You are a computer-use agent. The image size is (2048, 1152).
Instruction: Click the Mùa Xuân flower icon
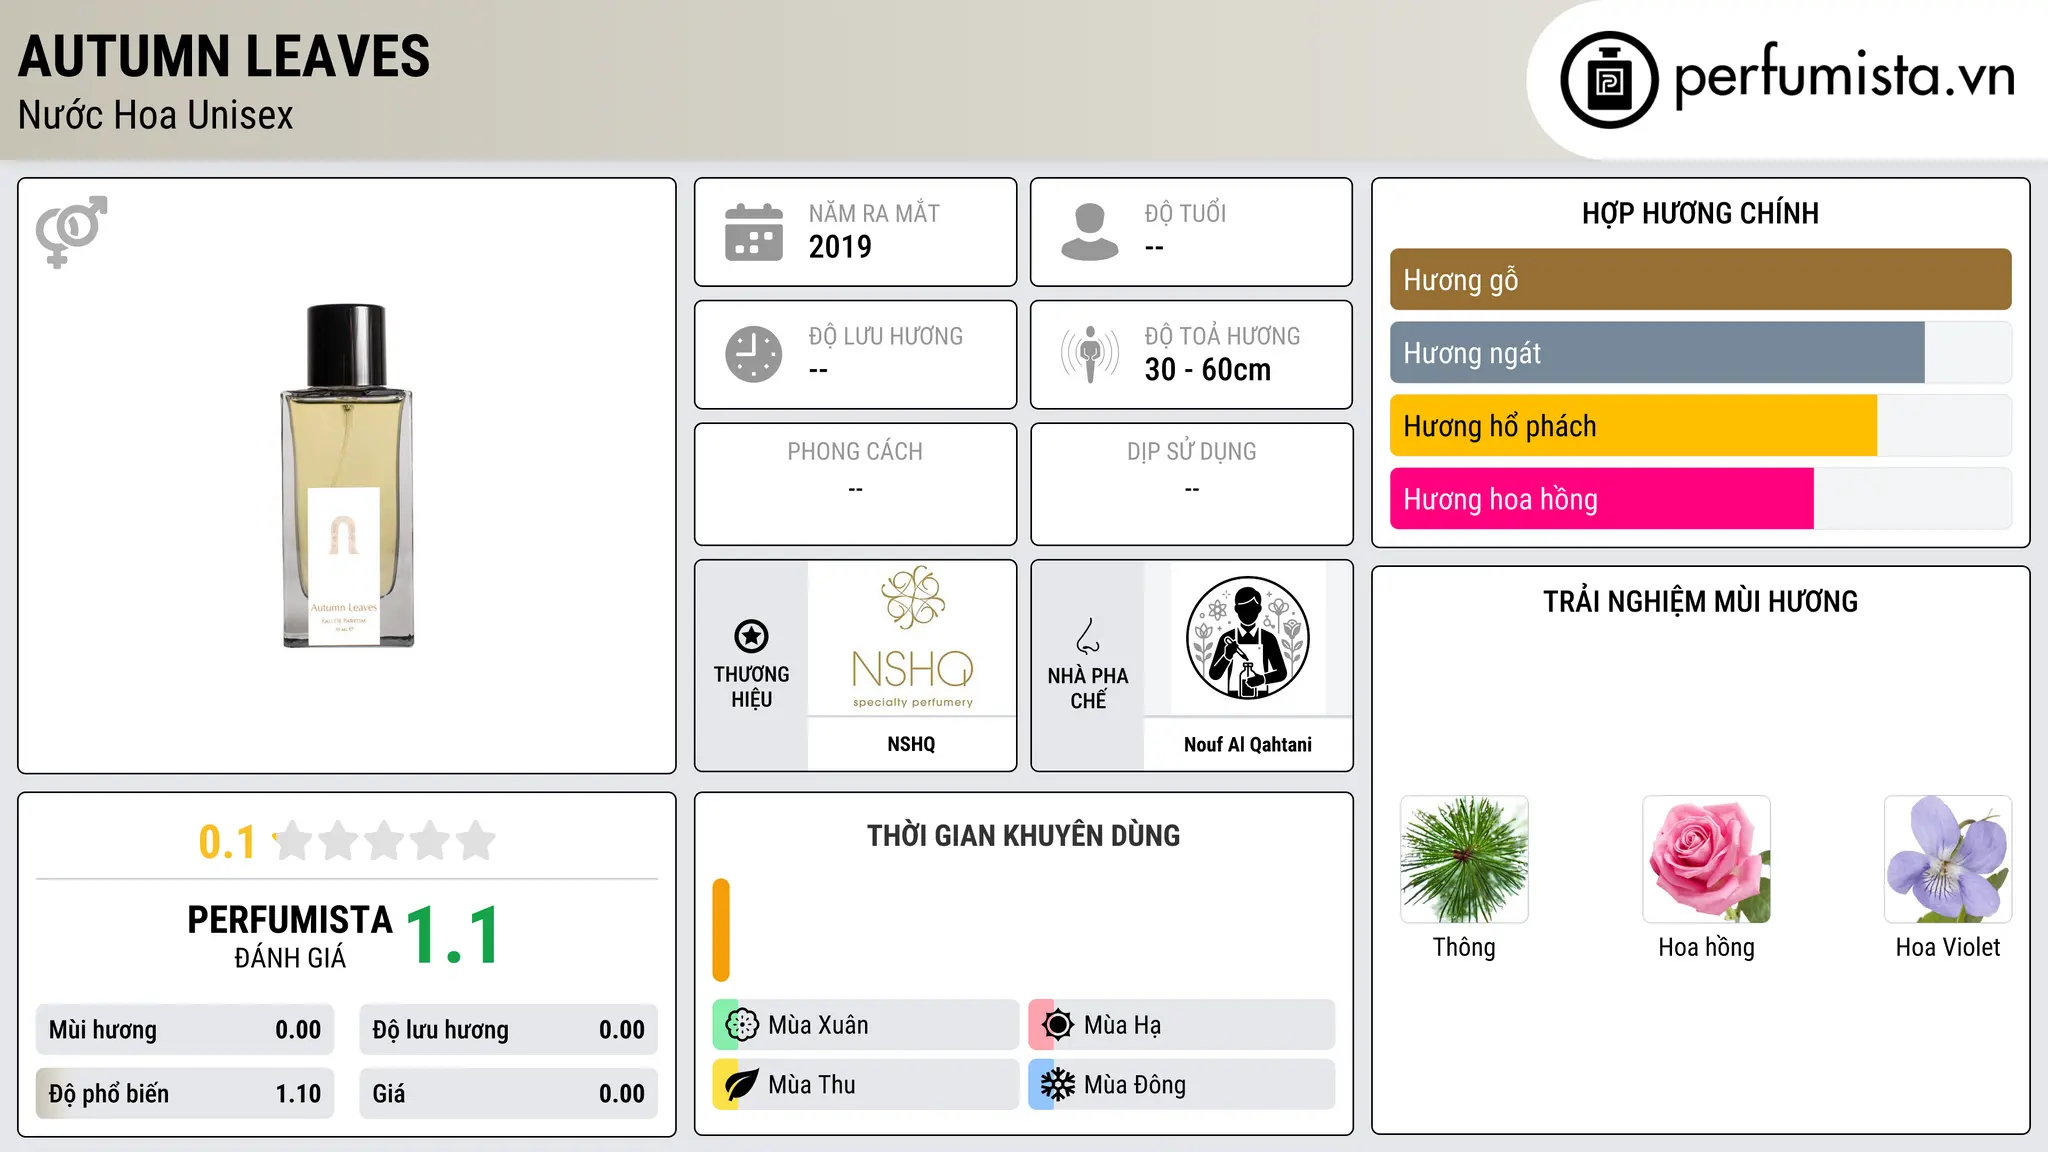pyautogui.click(x=742, y=1025)
